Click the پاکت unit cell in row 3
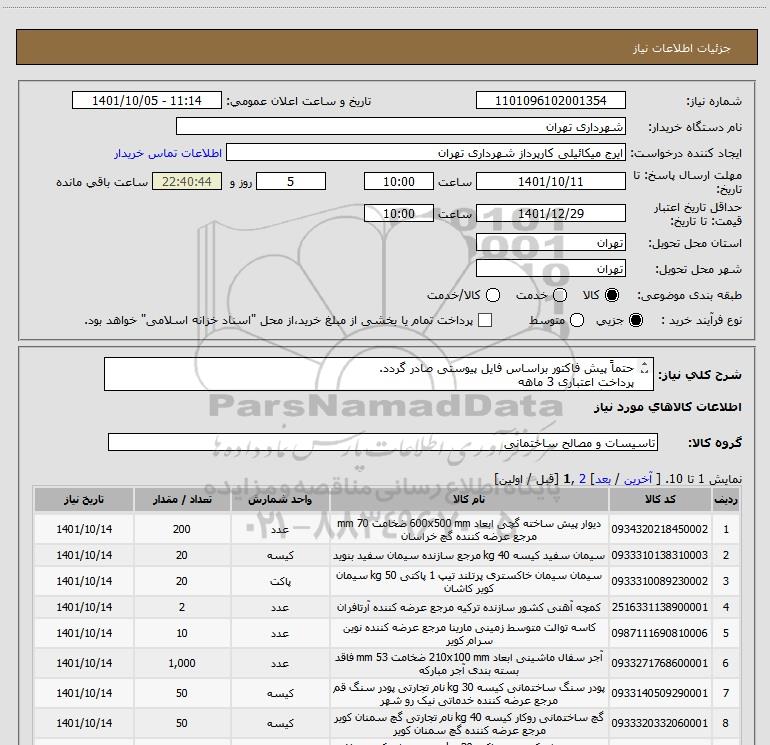Image resolution: width=770 pixels, height=745 pixels. tap(280, 581)
